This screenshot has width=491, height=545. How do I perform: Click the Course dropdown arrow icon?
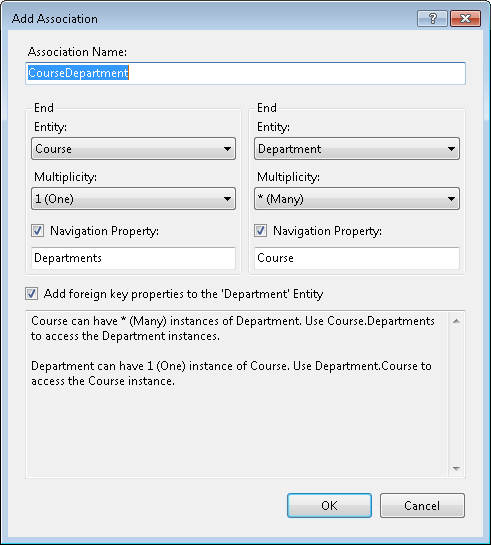[227, 149]
